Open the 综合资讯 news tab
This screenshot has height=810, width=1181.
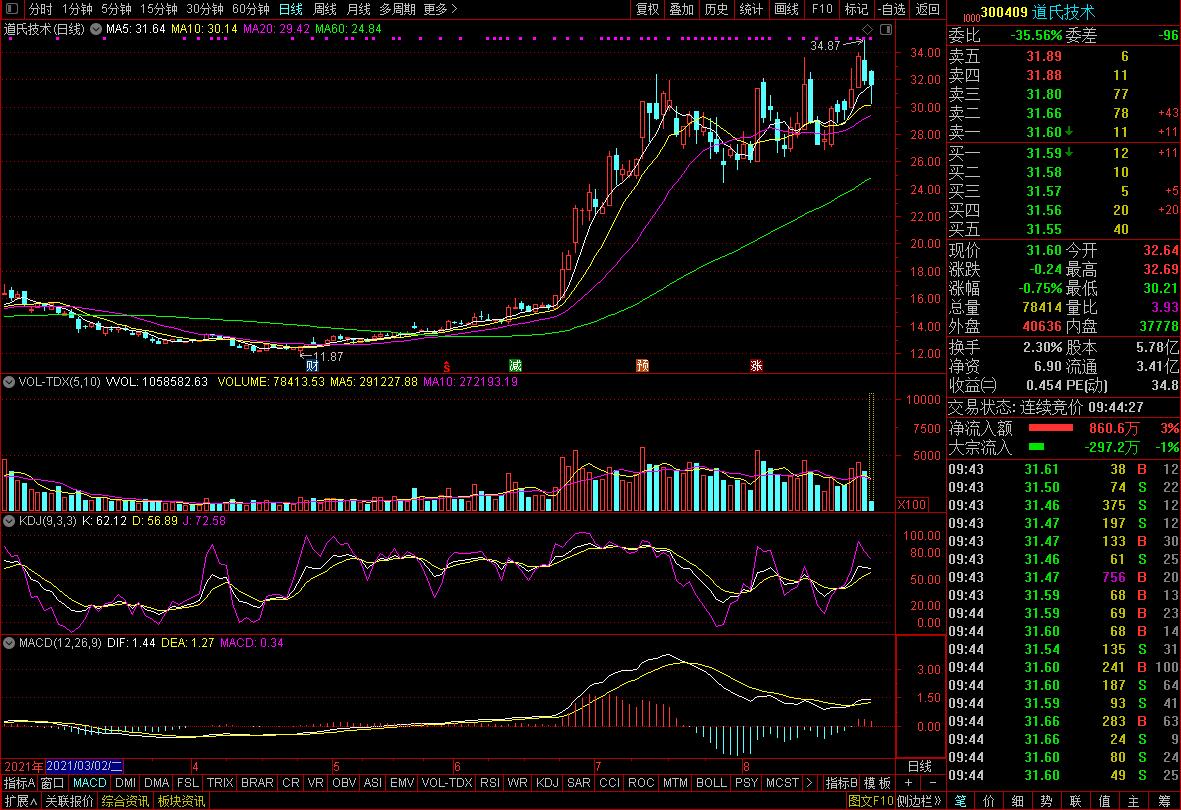[x=125, y=801]
